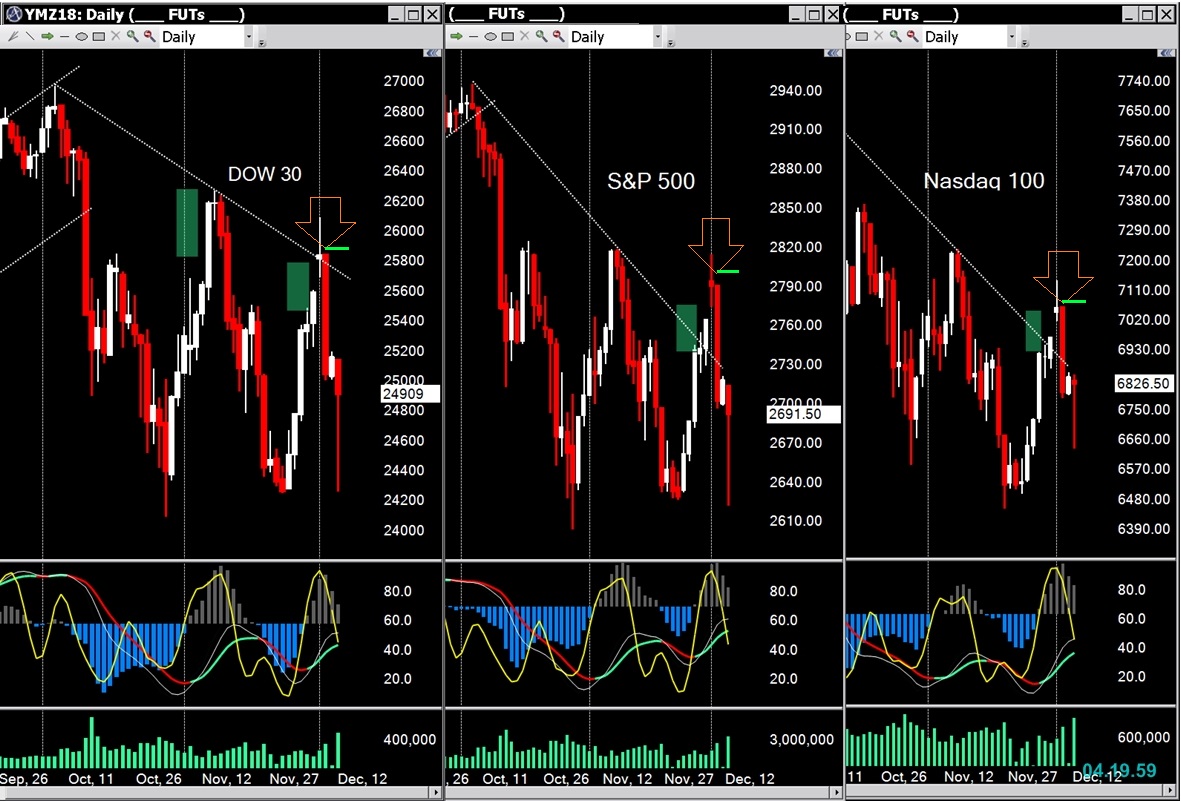This screenshot has height=801, width=1181.
Task: Select the horizontal line tool on S&P 500 toolbar
Action: pyautogui.click(x=473, y=36)
